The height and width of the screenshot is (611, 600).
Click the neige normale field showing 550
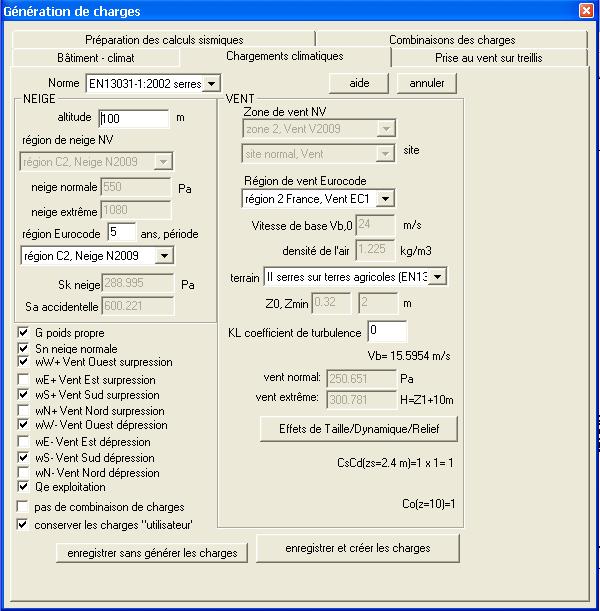[x=136, y=187]
